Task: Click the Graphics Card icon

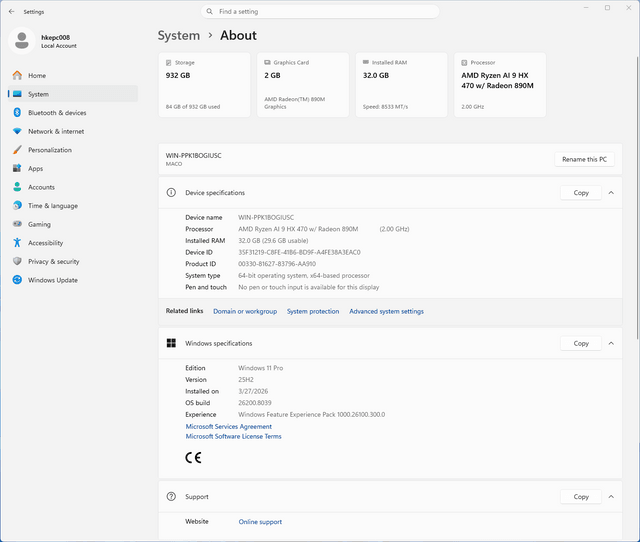Action: click(267, 62)
